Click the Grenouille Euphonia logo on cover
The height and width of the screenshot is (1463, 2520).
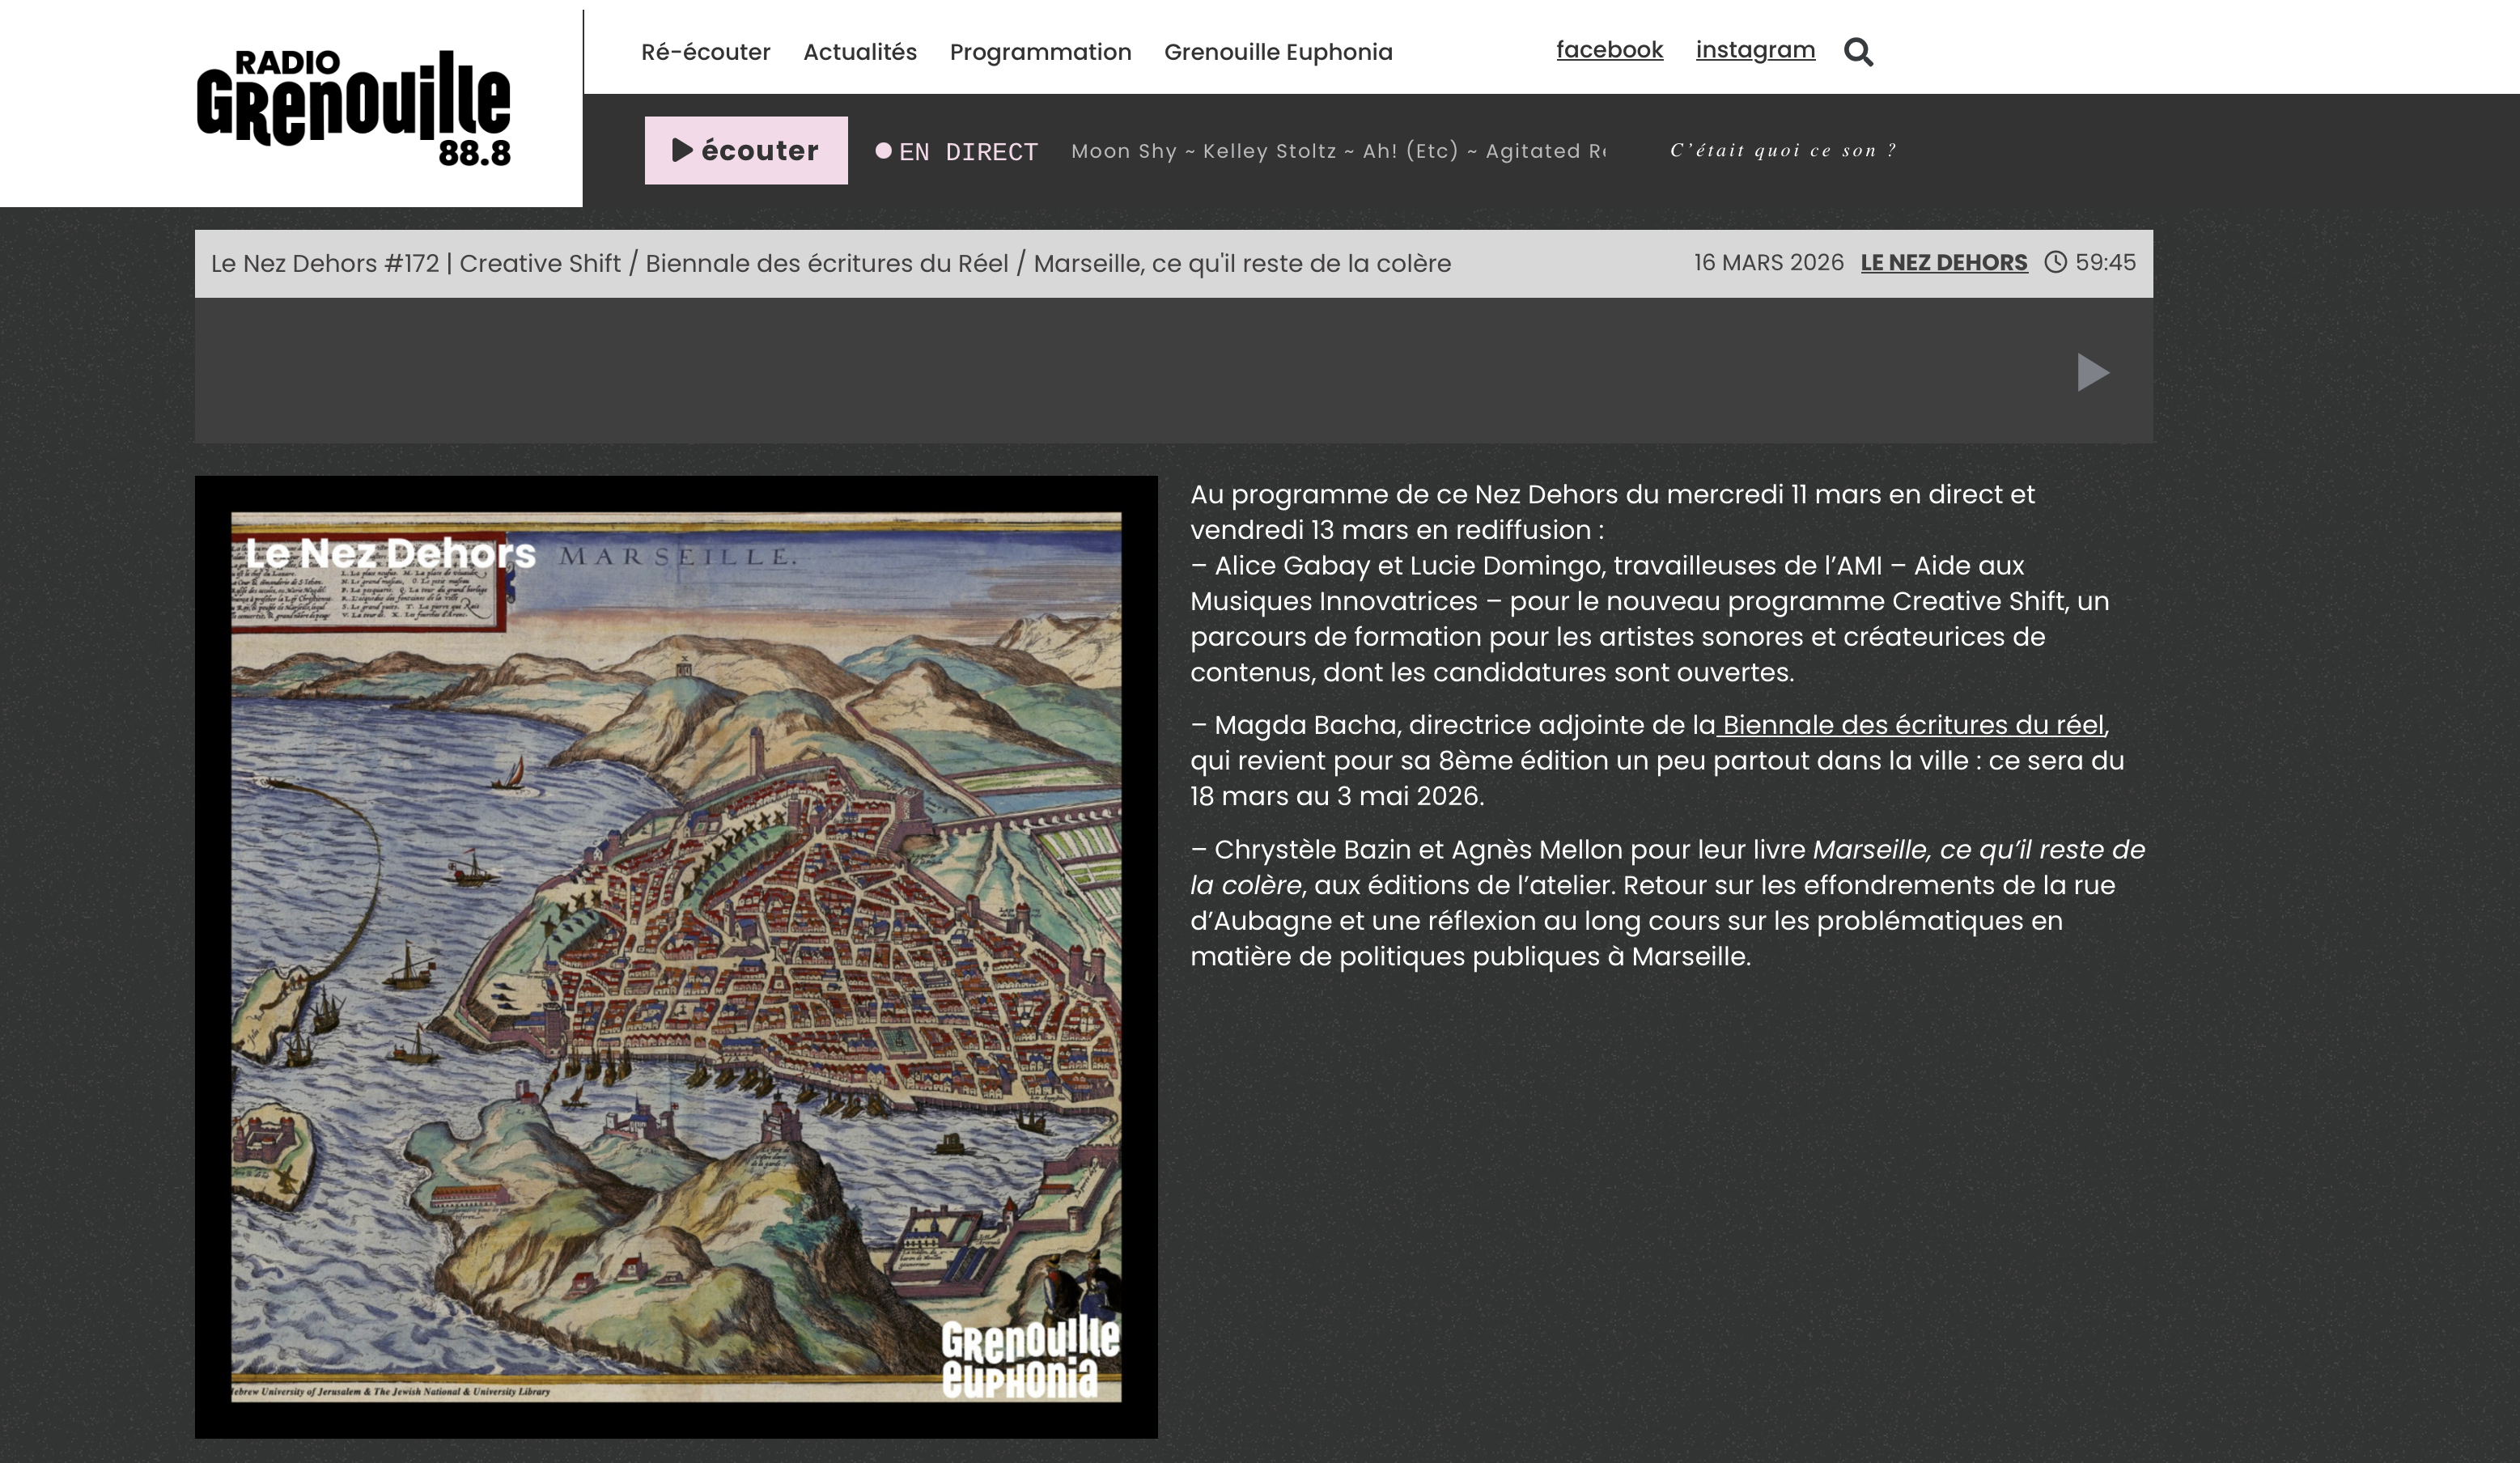pos(1029,1358)
